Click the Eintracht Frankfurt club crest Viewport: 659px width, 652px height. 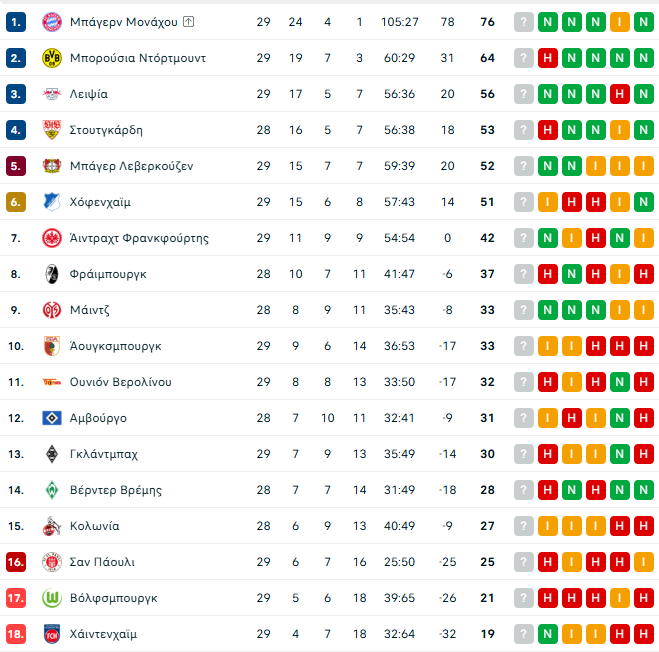coord(51,238)
